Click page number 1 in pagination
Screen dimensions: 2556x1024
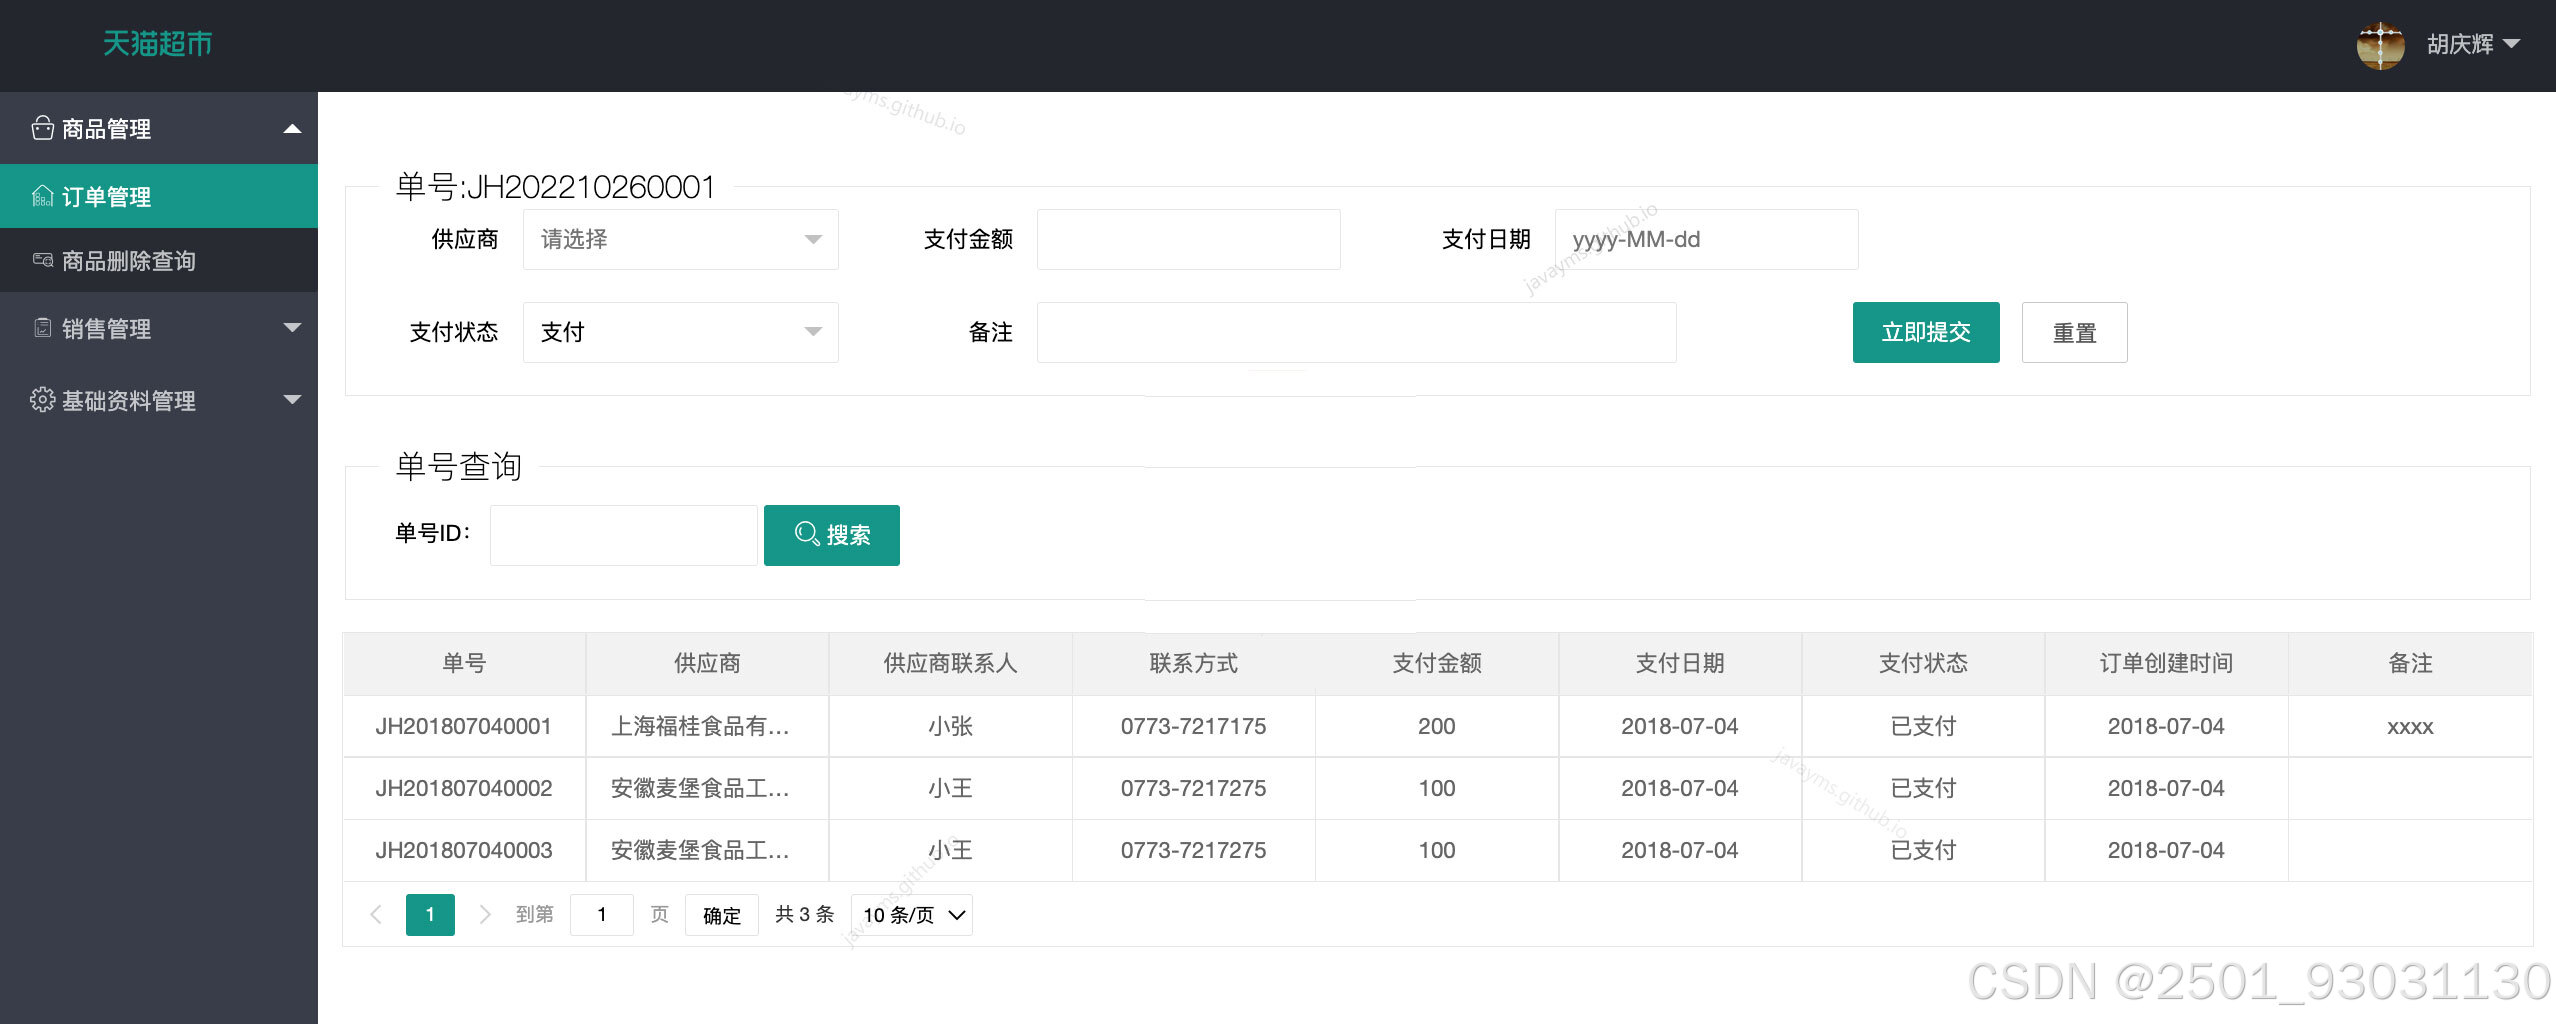click(430, 914)
